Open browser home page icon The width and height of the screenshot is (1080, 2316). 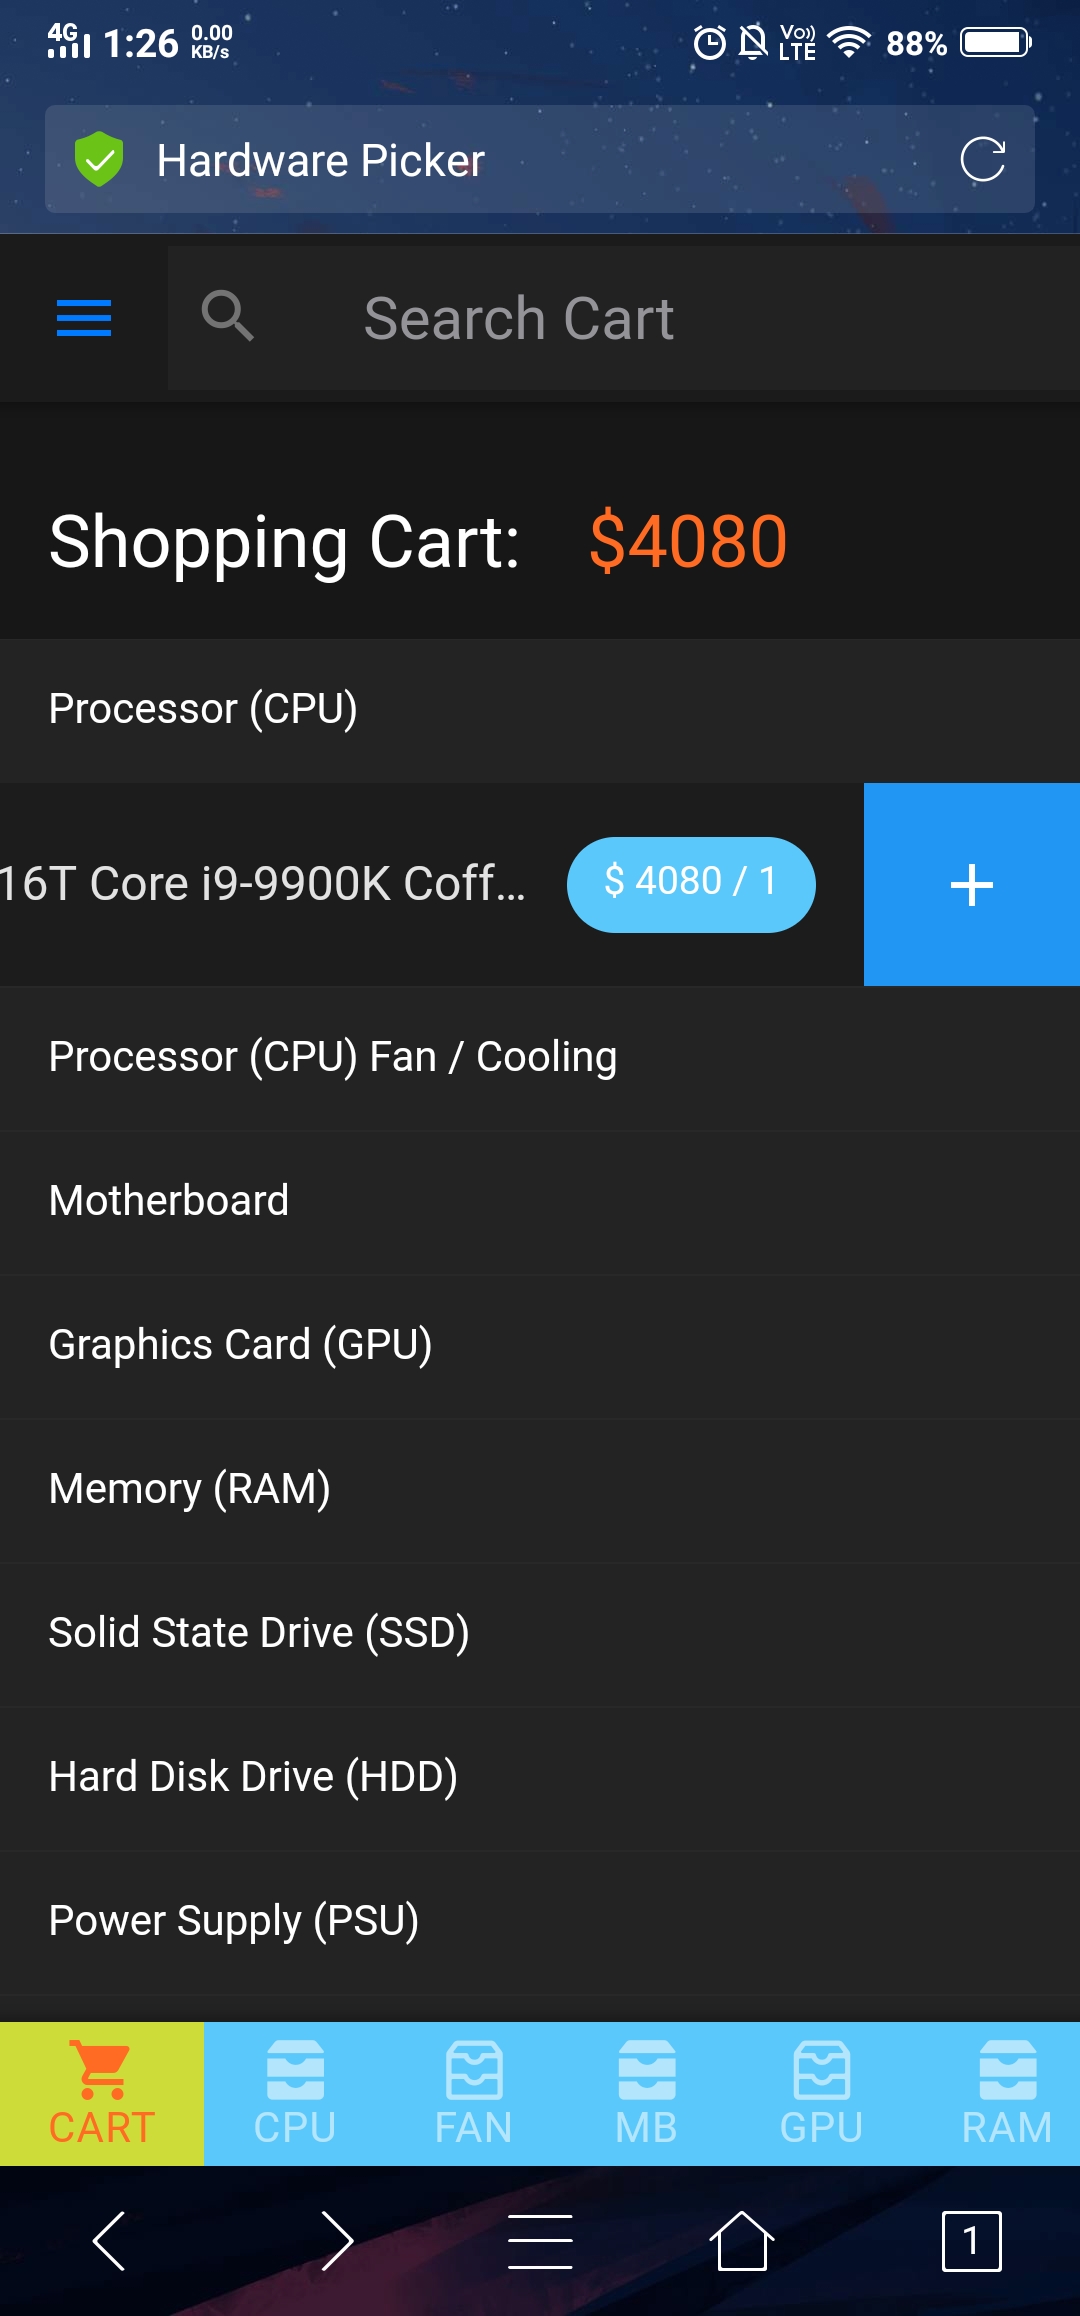point(741,2241)
